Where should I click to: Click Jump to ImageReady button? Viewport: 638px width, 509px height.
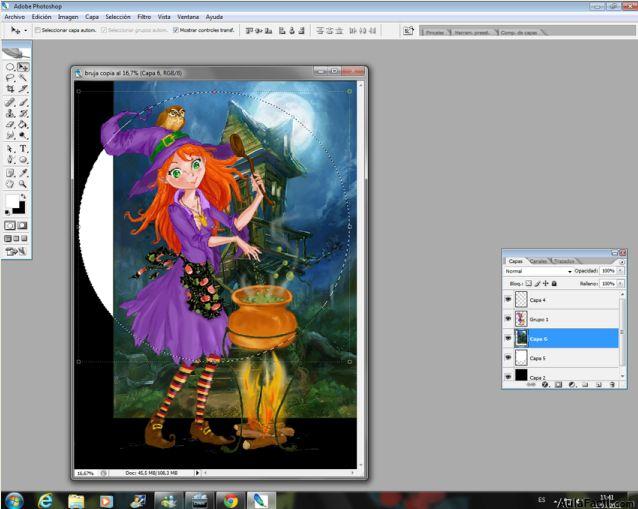pos(16,252)
